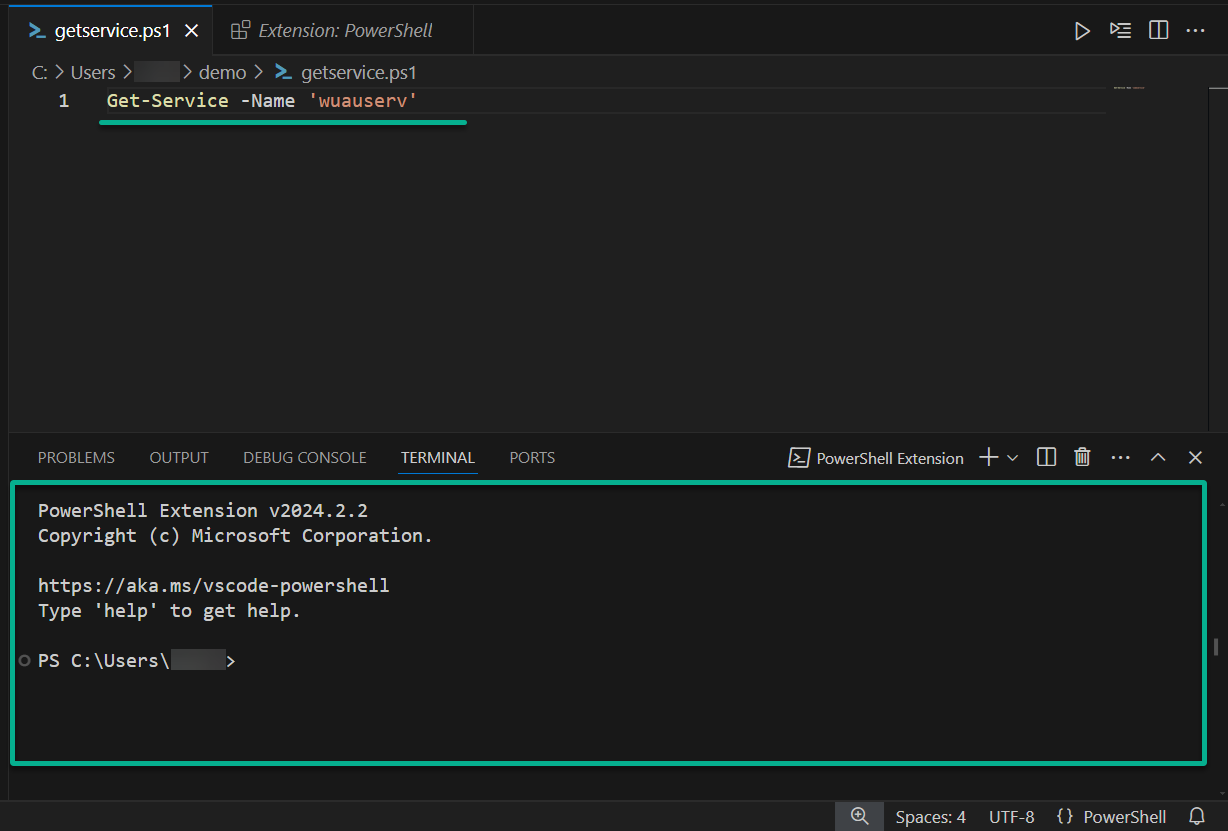Image resolution: width=1228 pixels, height=831 pixels.
Task: Click the editor minimap preview
Action: click(1128, 89)
